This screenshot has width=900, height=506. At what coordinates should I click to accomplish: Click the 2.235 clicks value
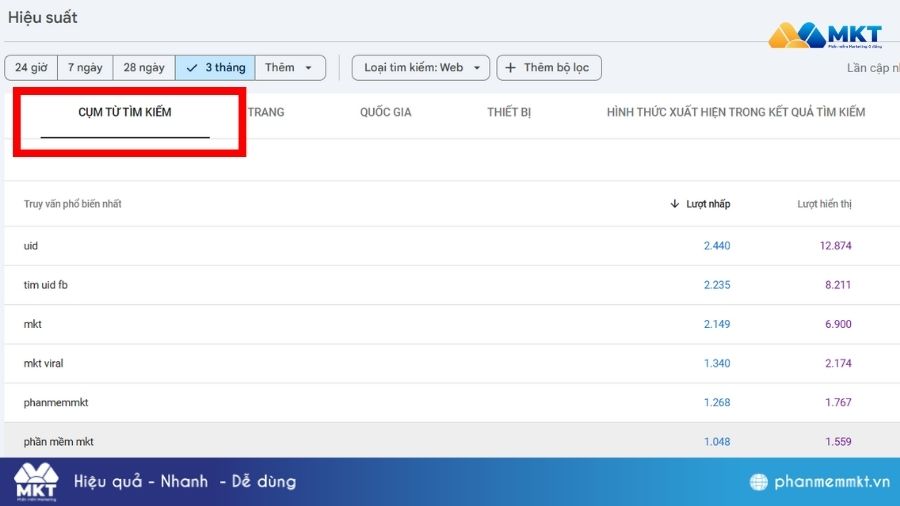click(x=717, y=285)
